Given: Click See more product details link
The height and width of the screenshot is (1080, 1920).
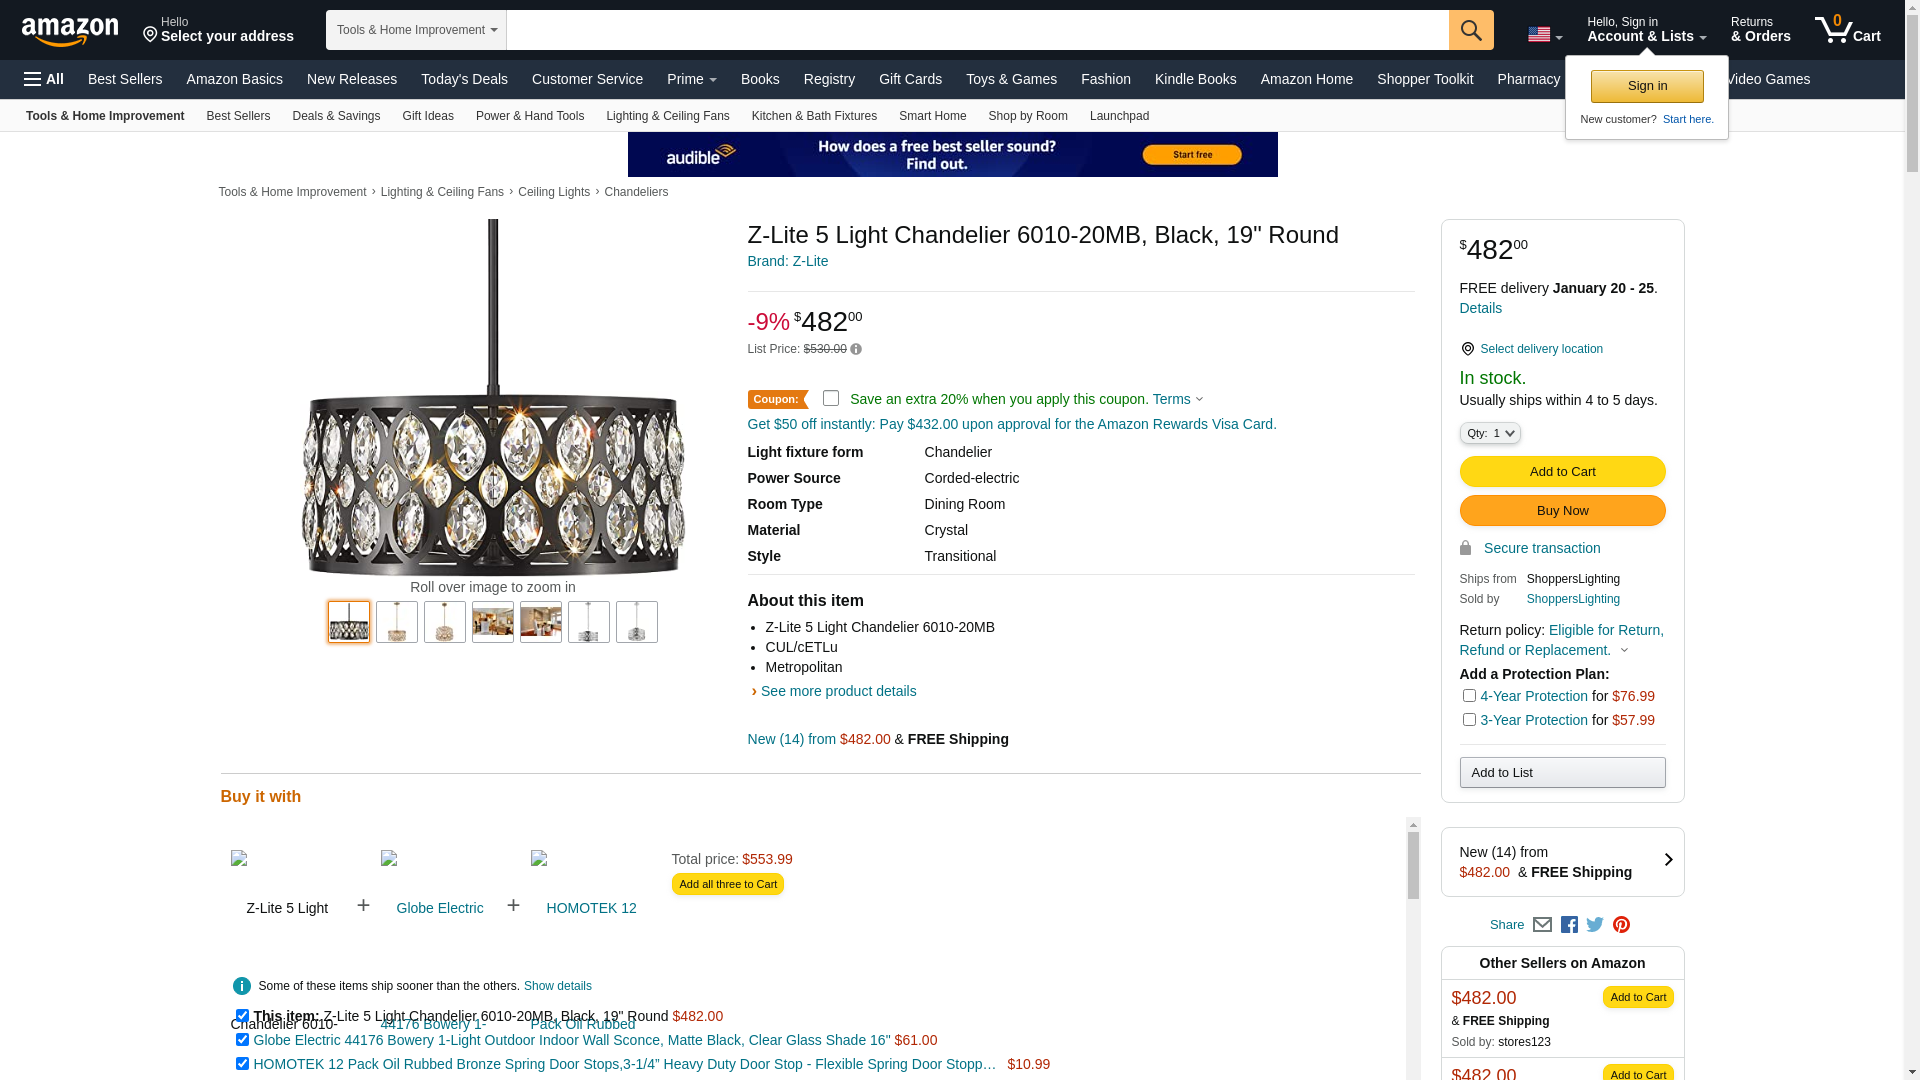Looking at the screenshot, I should point(838,691).
